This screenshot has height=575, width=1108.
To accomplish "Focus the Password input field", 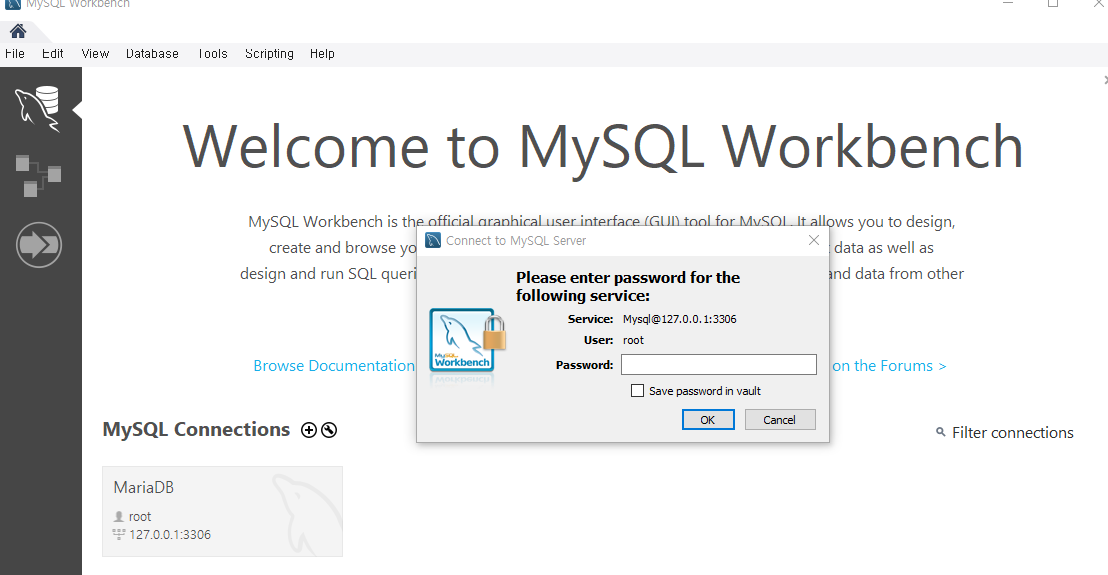I will pyautogui.click(x=719, y=364).
